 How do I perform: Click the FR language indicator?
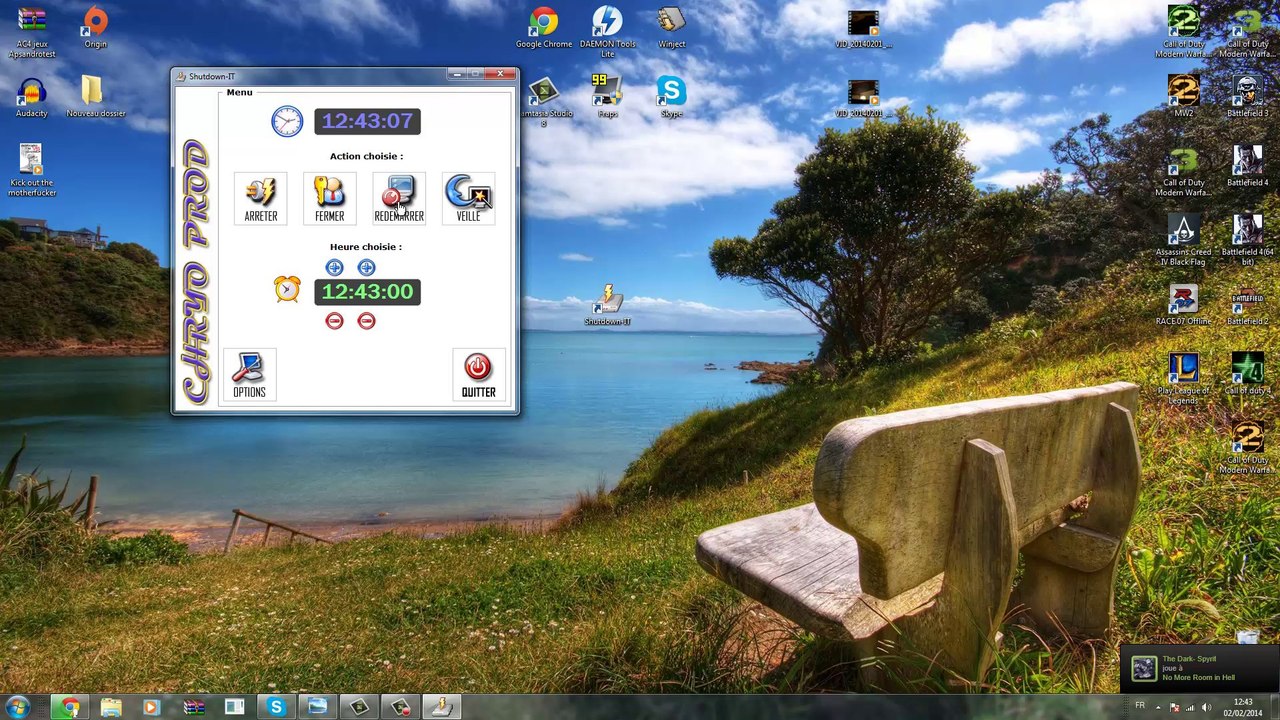click(x=1140, y=706)
